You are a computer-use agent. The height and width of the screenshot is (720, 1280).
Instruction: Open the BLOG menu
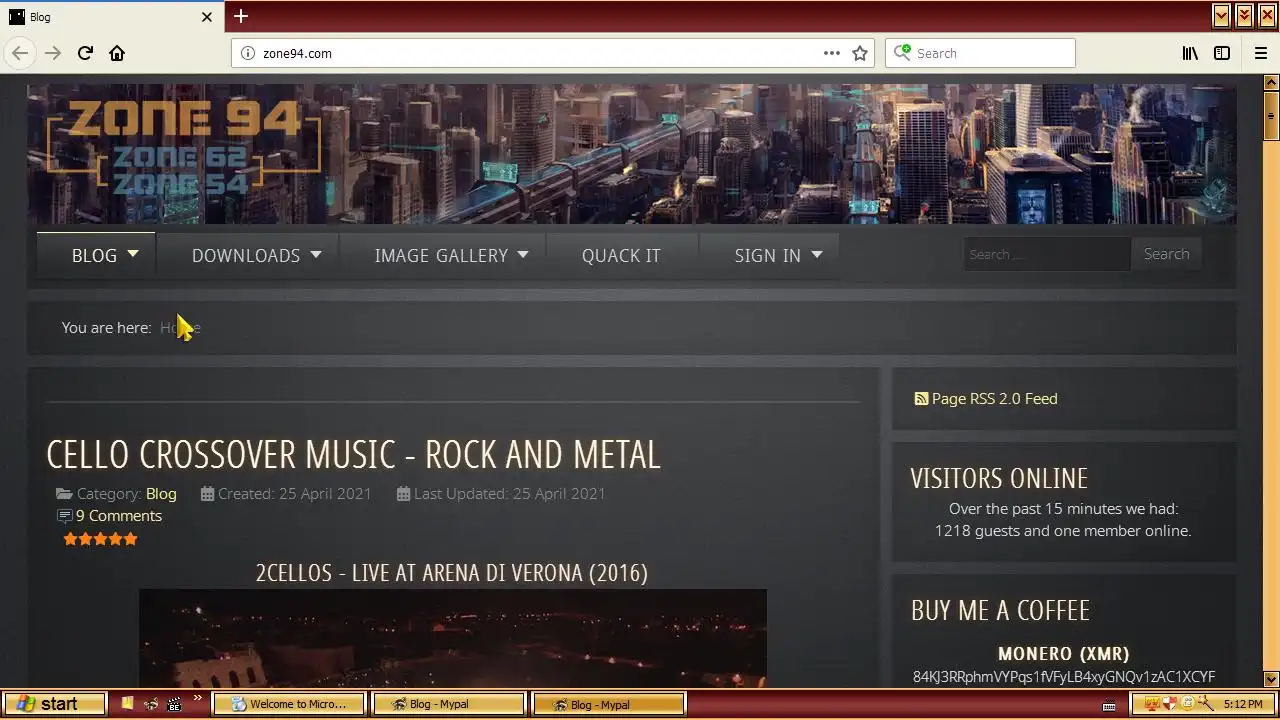95,256
